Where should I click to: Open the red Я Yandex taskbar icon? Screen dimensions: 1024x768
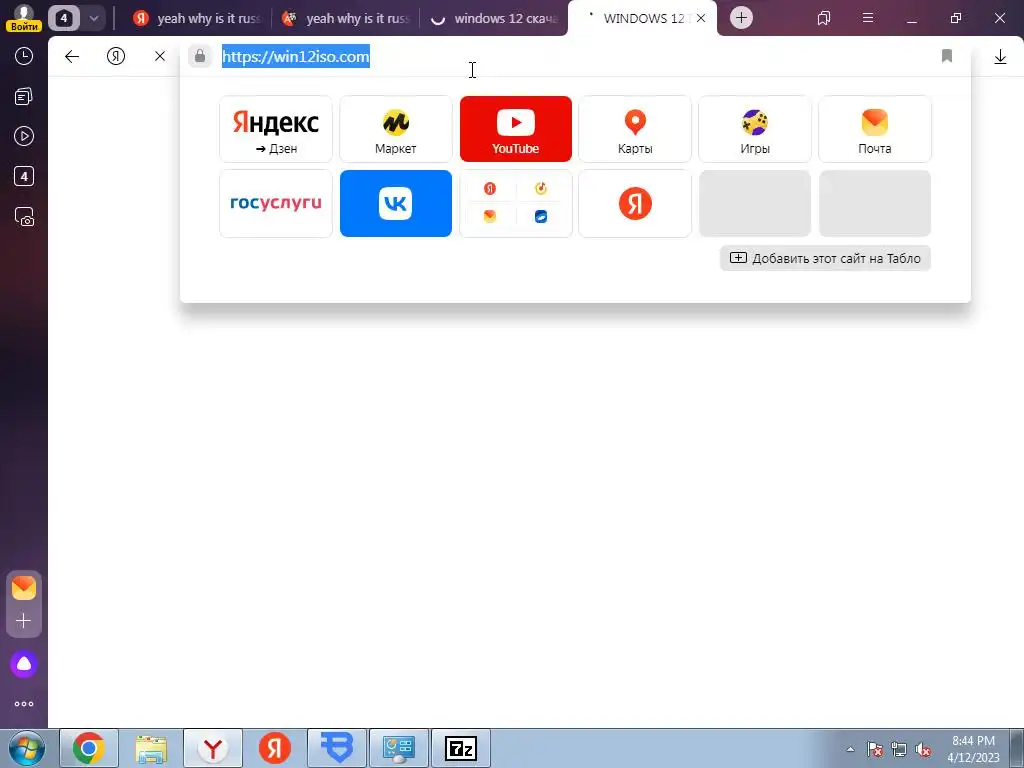click(x=275, y=748)
